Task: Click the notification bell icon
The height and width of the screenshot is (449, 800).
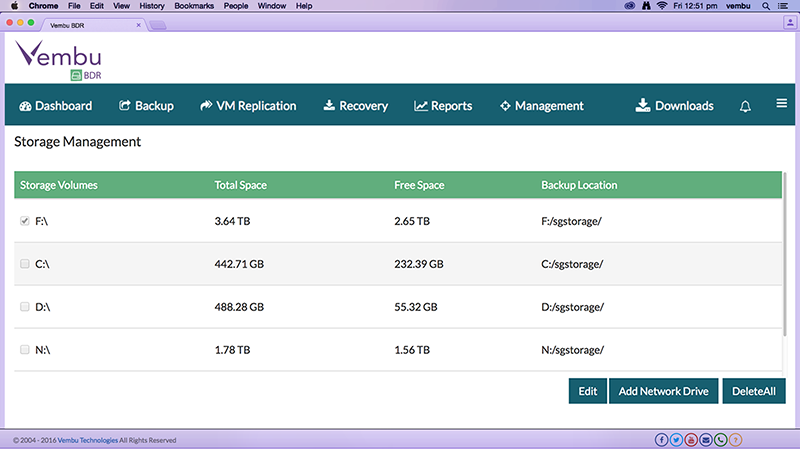Action: [x=745, y=106]
